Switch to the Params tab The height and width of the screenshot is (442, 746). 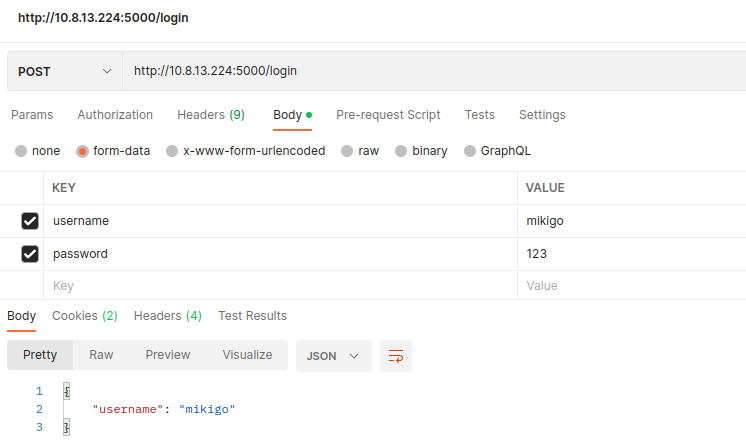click(32, 115)
